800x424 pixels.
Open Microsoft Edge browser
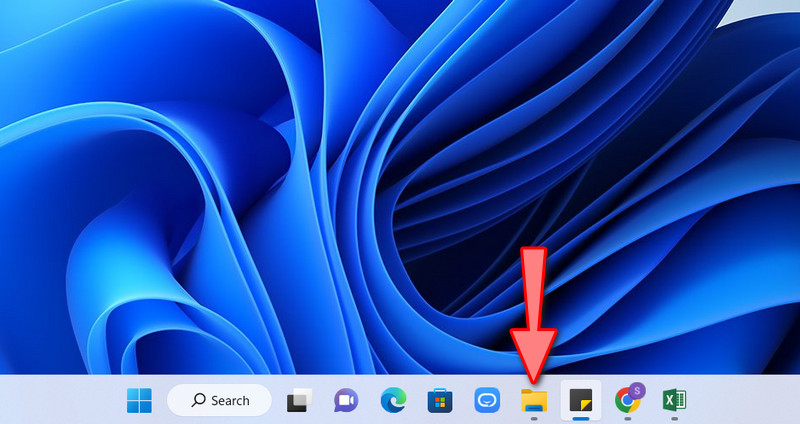[x=393, y=400]
